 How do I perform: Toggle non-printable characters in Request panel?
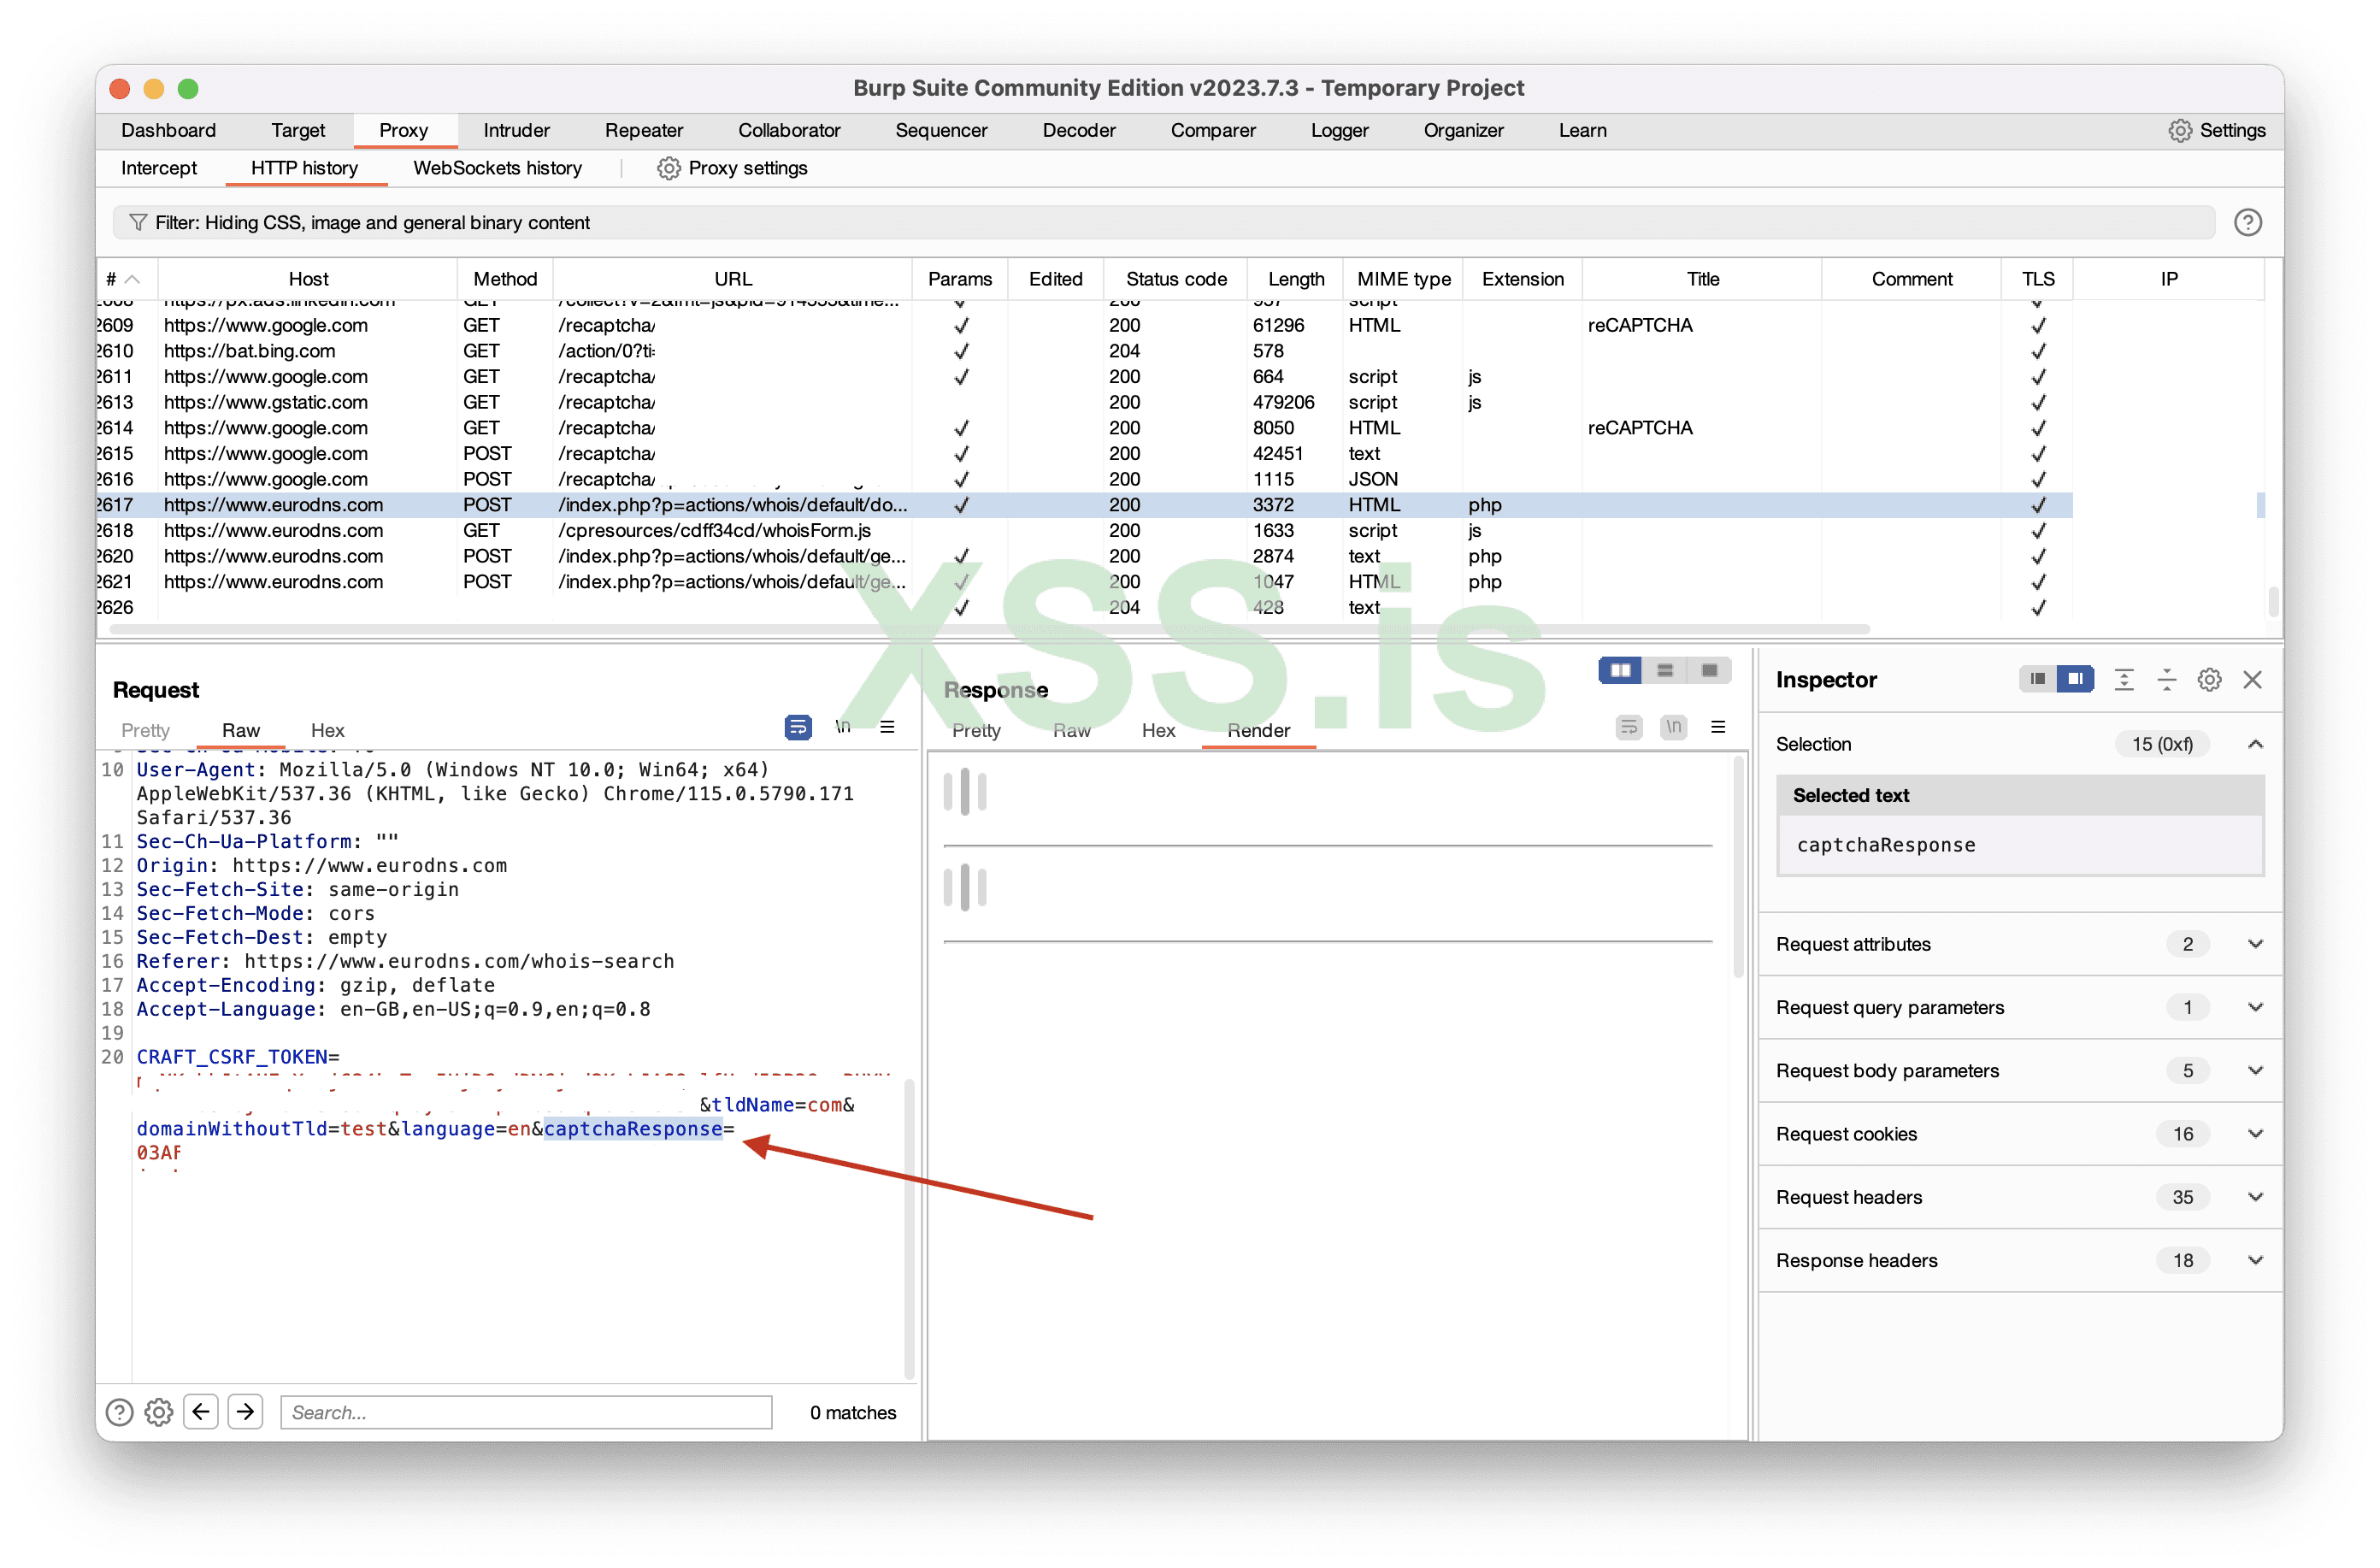click(843, 727)
